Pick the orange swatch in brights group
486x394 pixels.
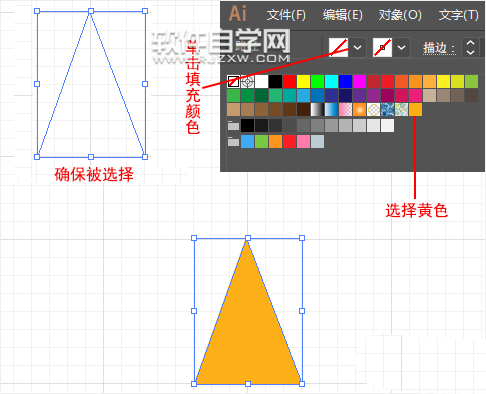tap(275, 142)
